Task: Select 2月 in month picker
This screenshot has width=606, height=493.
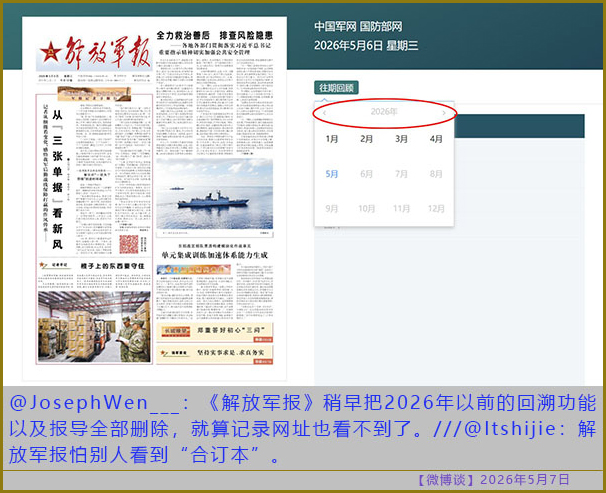Action: coord(366,139)
